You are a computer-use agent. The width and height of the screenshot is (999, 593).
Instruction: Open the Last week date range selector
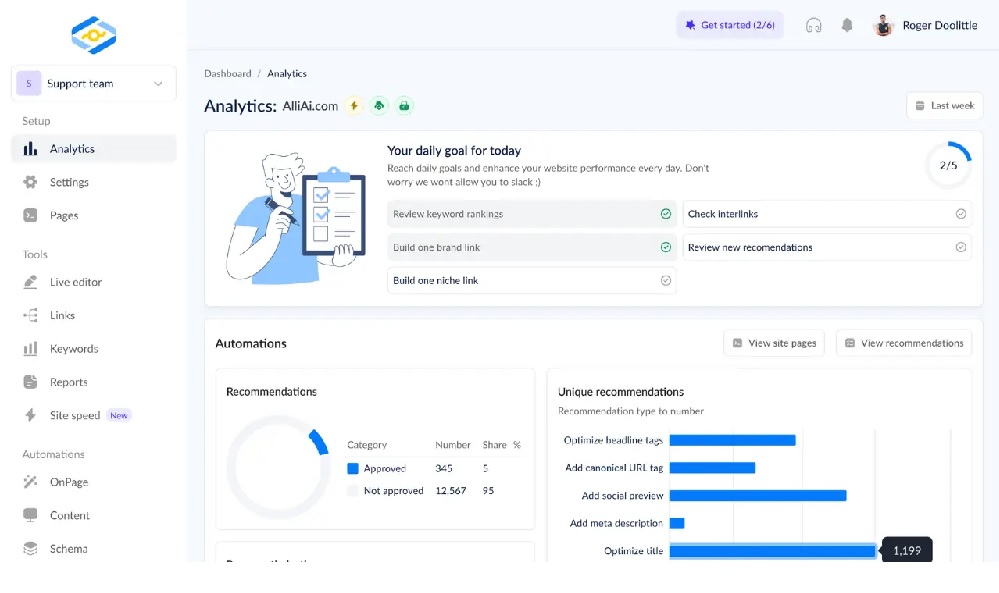pos(944,106)
